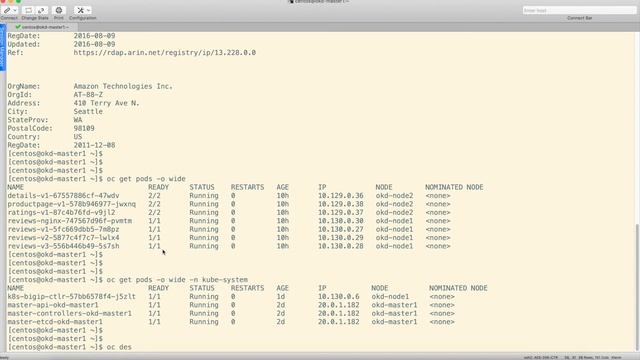Click the text 'Amazon Technologies Inc.'

(123, 86)
